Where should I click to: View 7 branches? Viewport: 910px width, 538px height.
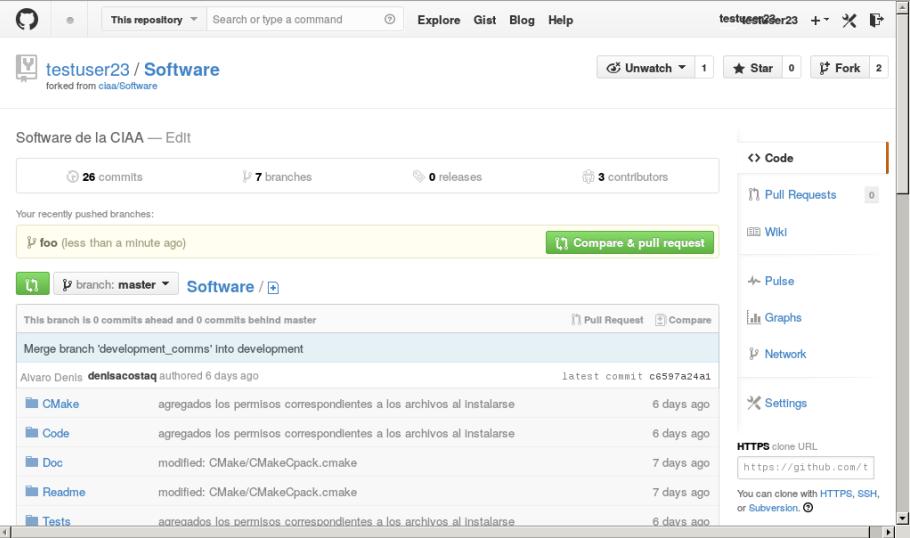pyautogui.click(x=277, y=176)
